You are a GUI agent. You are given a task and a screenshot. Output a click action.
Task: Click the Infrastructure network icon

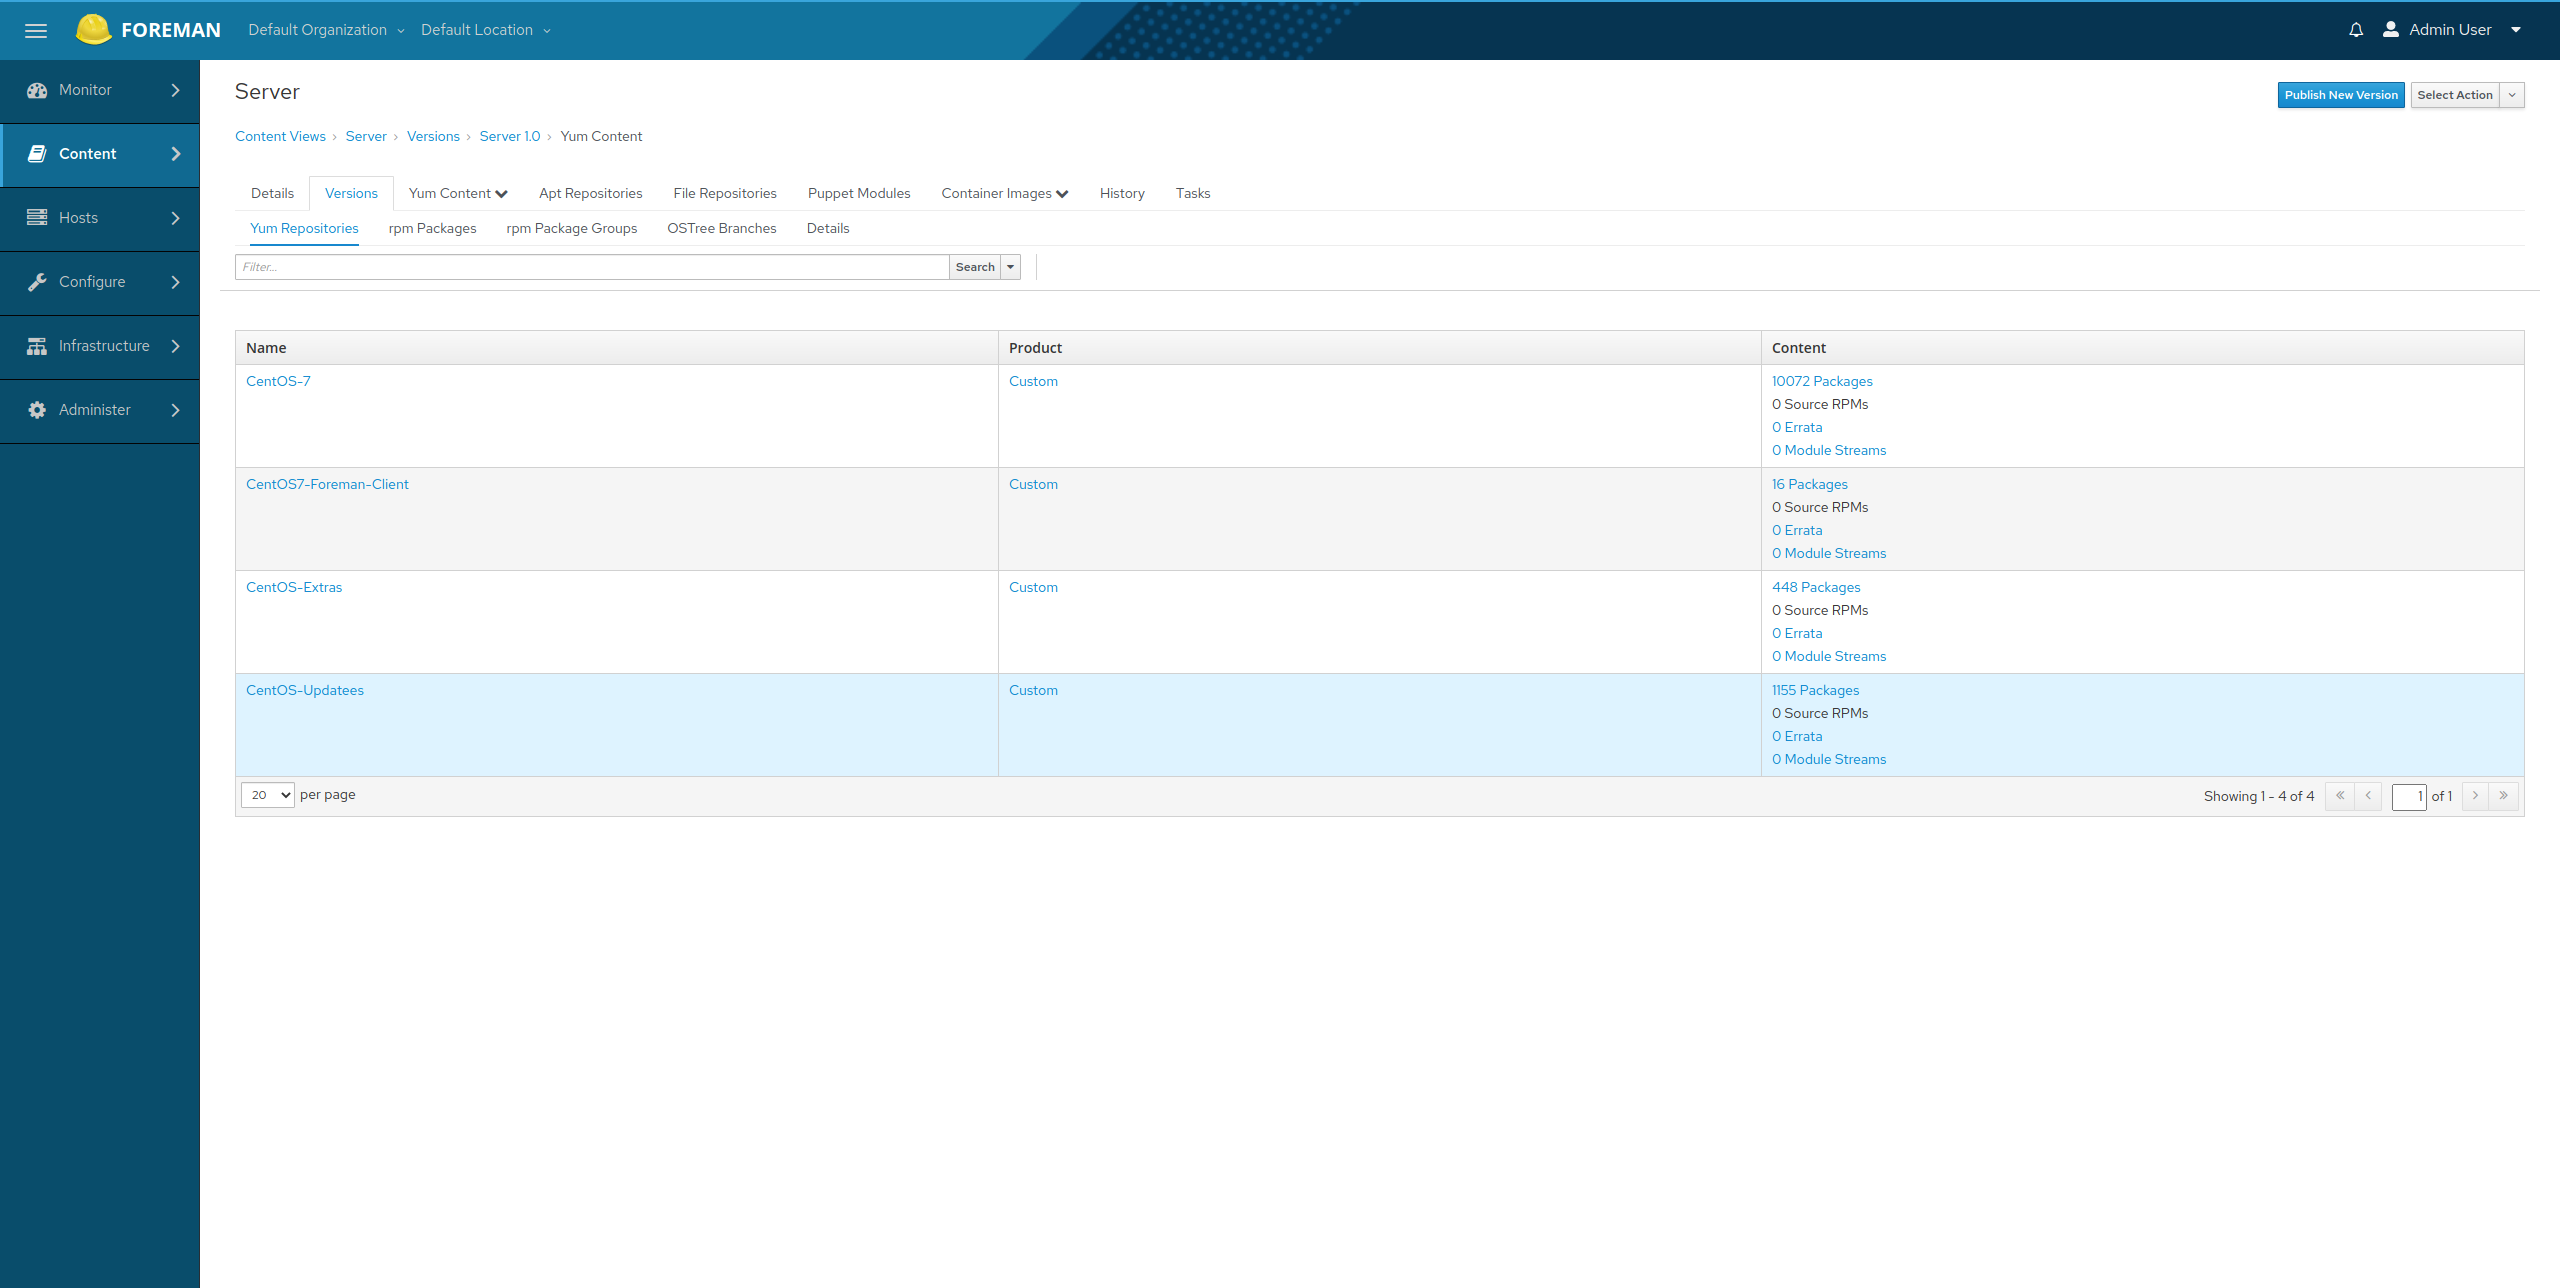coord(37,346)
